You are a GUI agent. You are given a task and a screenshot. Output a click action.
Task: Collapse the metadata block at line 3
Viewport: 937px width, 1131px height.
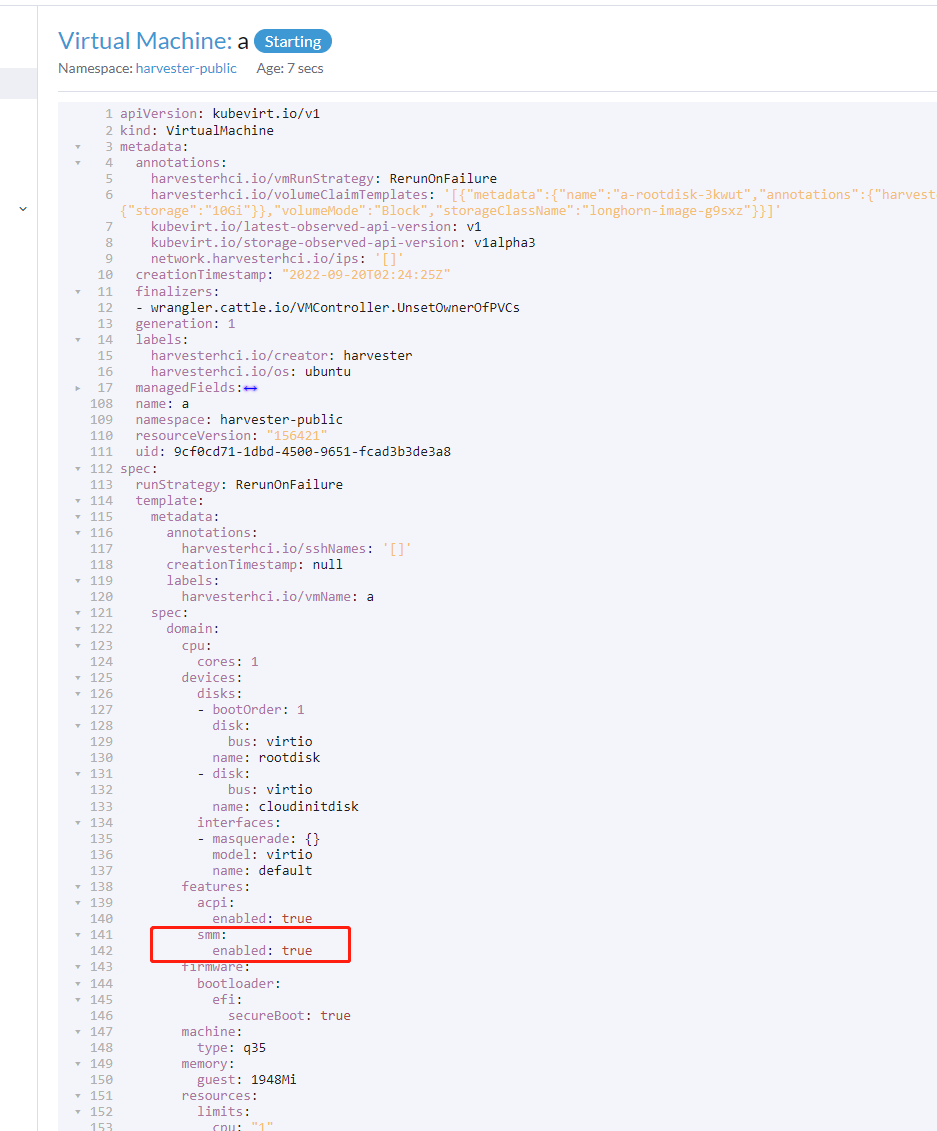coord(78,146)
